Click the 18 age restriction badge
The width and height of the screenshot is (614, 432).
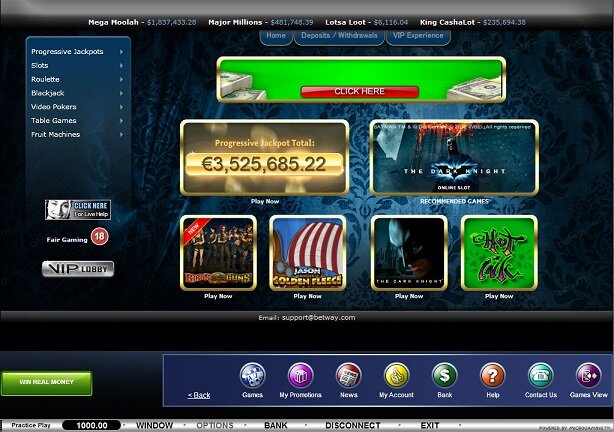click(x=99, y=237)
